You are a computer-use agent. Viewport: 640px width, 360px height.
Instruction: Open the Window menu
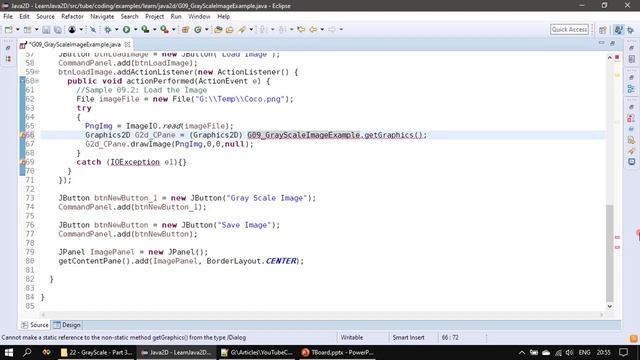pyautogui.click(x=199, y=16)
